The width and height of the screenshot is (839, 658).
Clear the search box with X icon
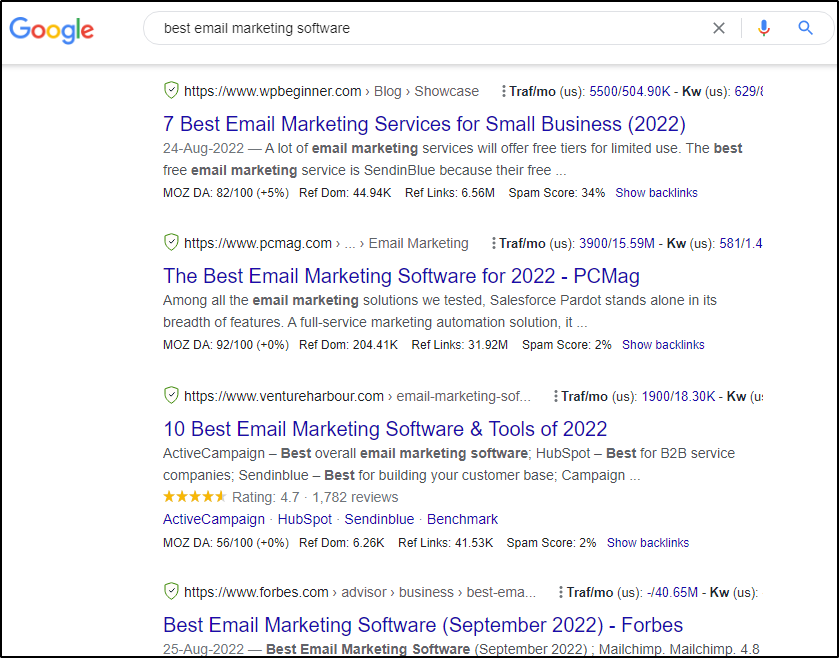pyautogui.click(x=718, y=28)
